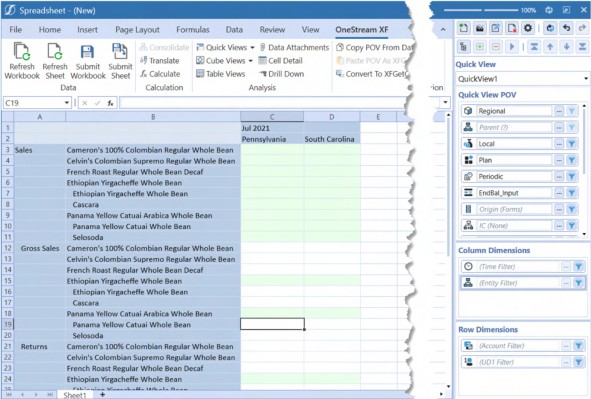Click the delete Quick View icon
The image size is (591, 399).
coord(512,28)
